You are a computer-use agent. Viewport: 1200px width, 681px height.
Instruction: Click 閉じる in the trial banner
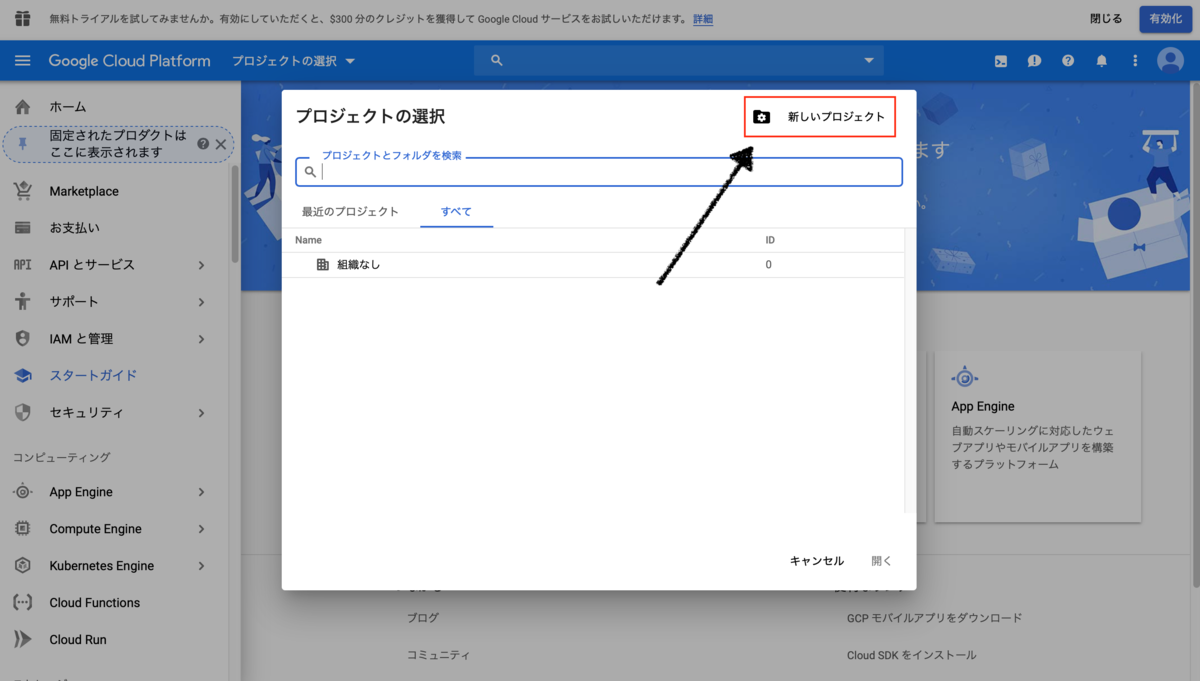(1106, 19)
